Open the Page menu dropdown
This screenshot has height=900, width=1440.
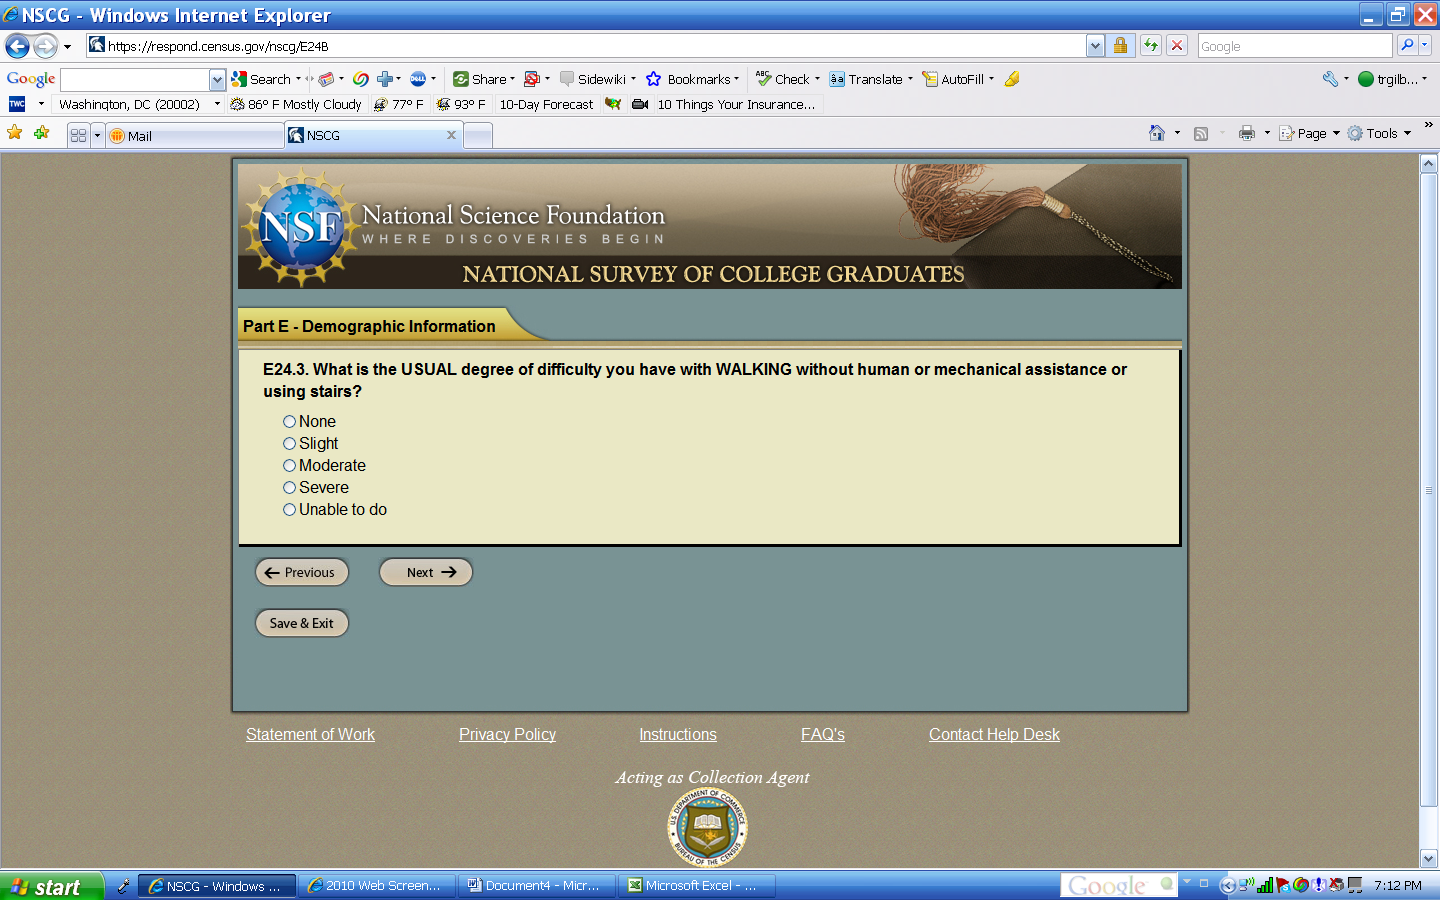(x=1311, y=133)
